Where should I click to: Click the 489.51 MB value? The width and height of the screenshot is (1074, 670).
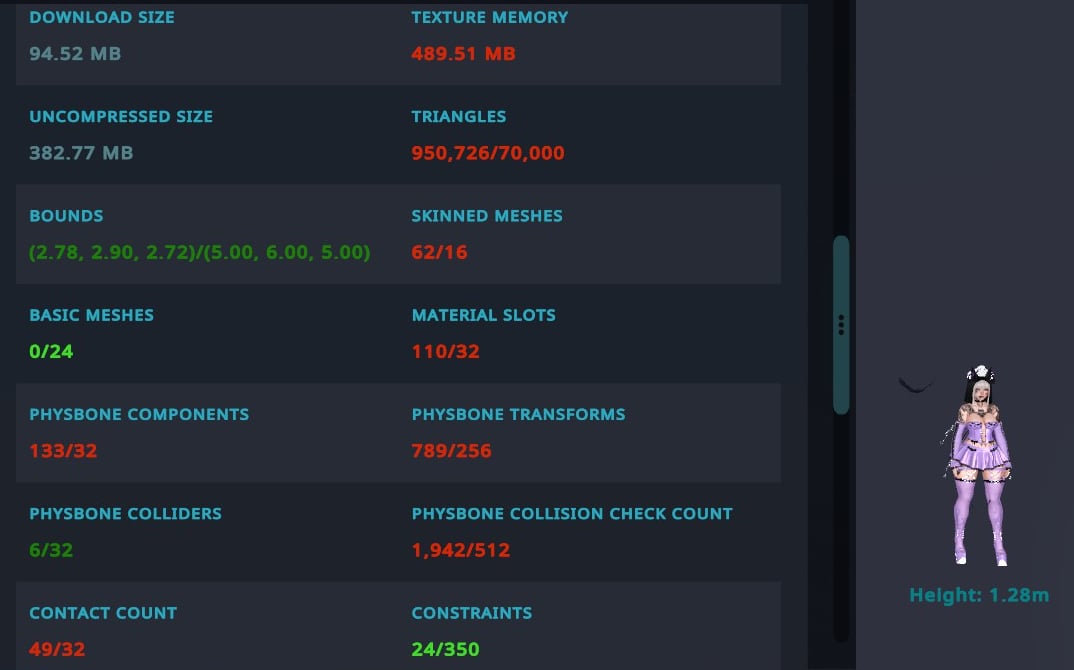[x=463, y=53]
